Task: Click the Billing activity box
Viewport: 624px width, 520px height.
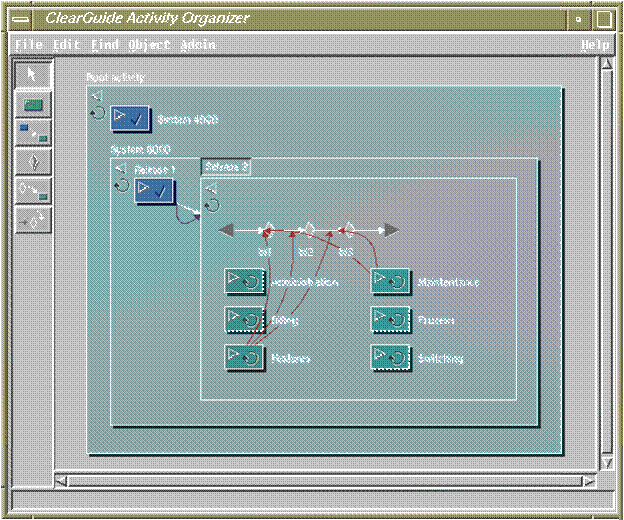Action: click(244, 319)
